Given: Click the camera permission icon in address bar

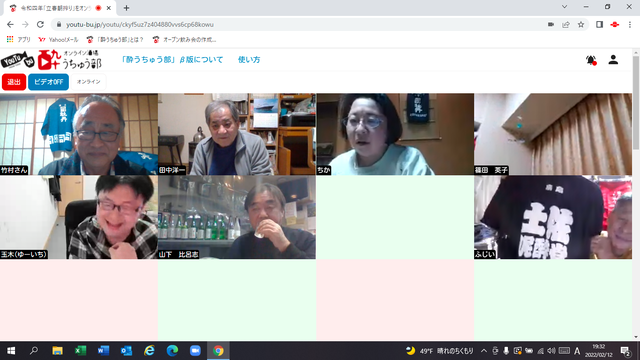Looking at the screenshot, I should [551, 24].
